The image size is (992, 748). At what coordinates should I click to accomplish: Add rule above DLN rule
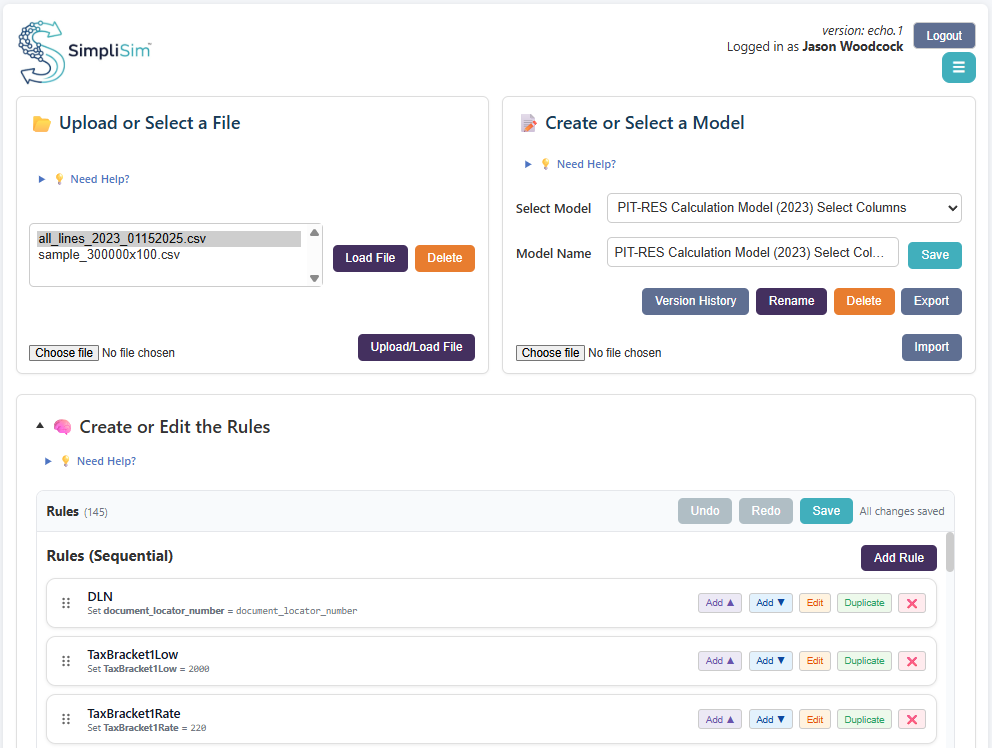pyautogui.click(x=720, y=603)
